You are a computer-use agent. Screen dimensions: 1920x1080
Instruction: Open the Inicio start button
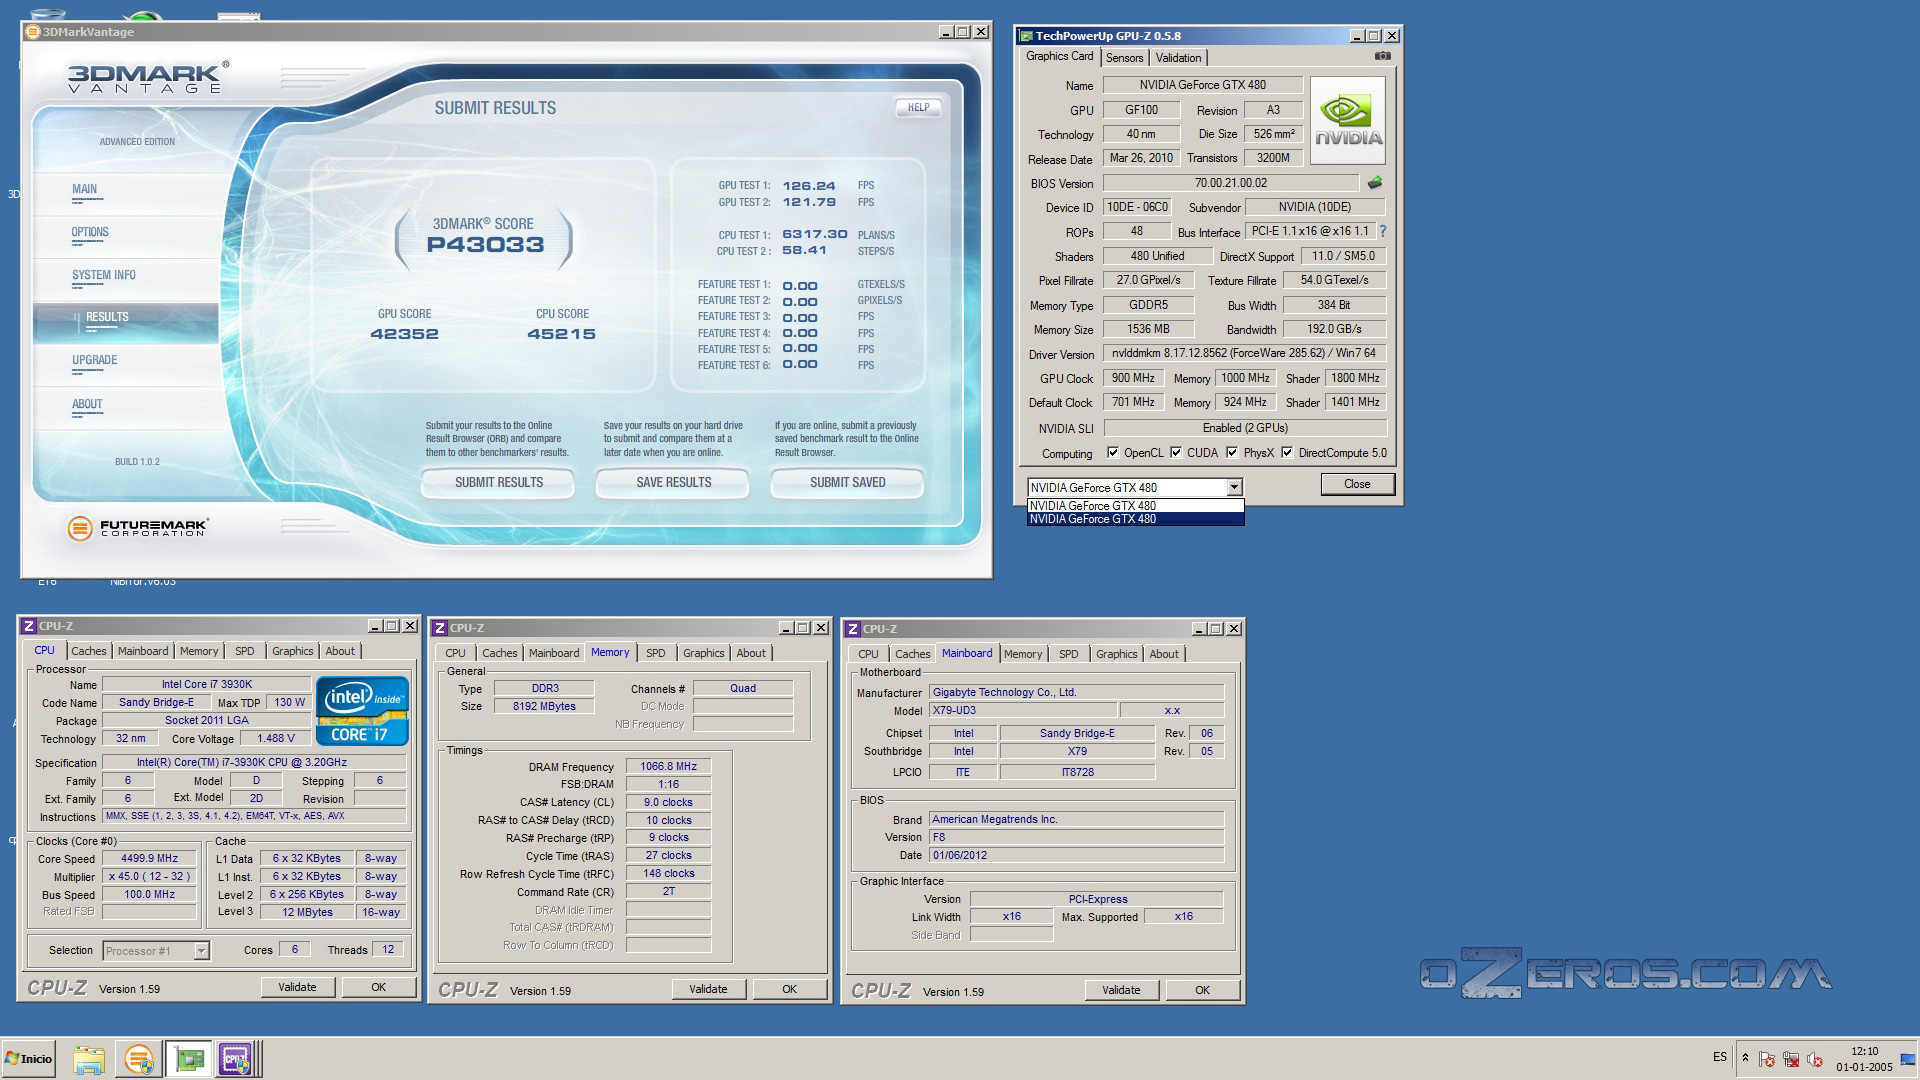tap(28, 1059)
